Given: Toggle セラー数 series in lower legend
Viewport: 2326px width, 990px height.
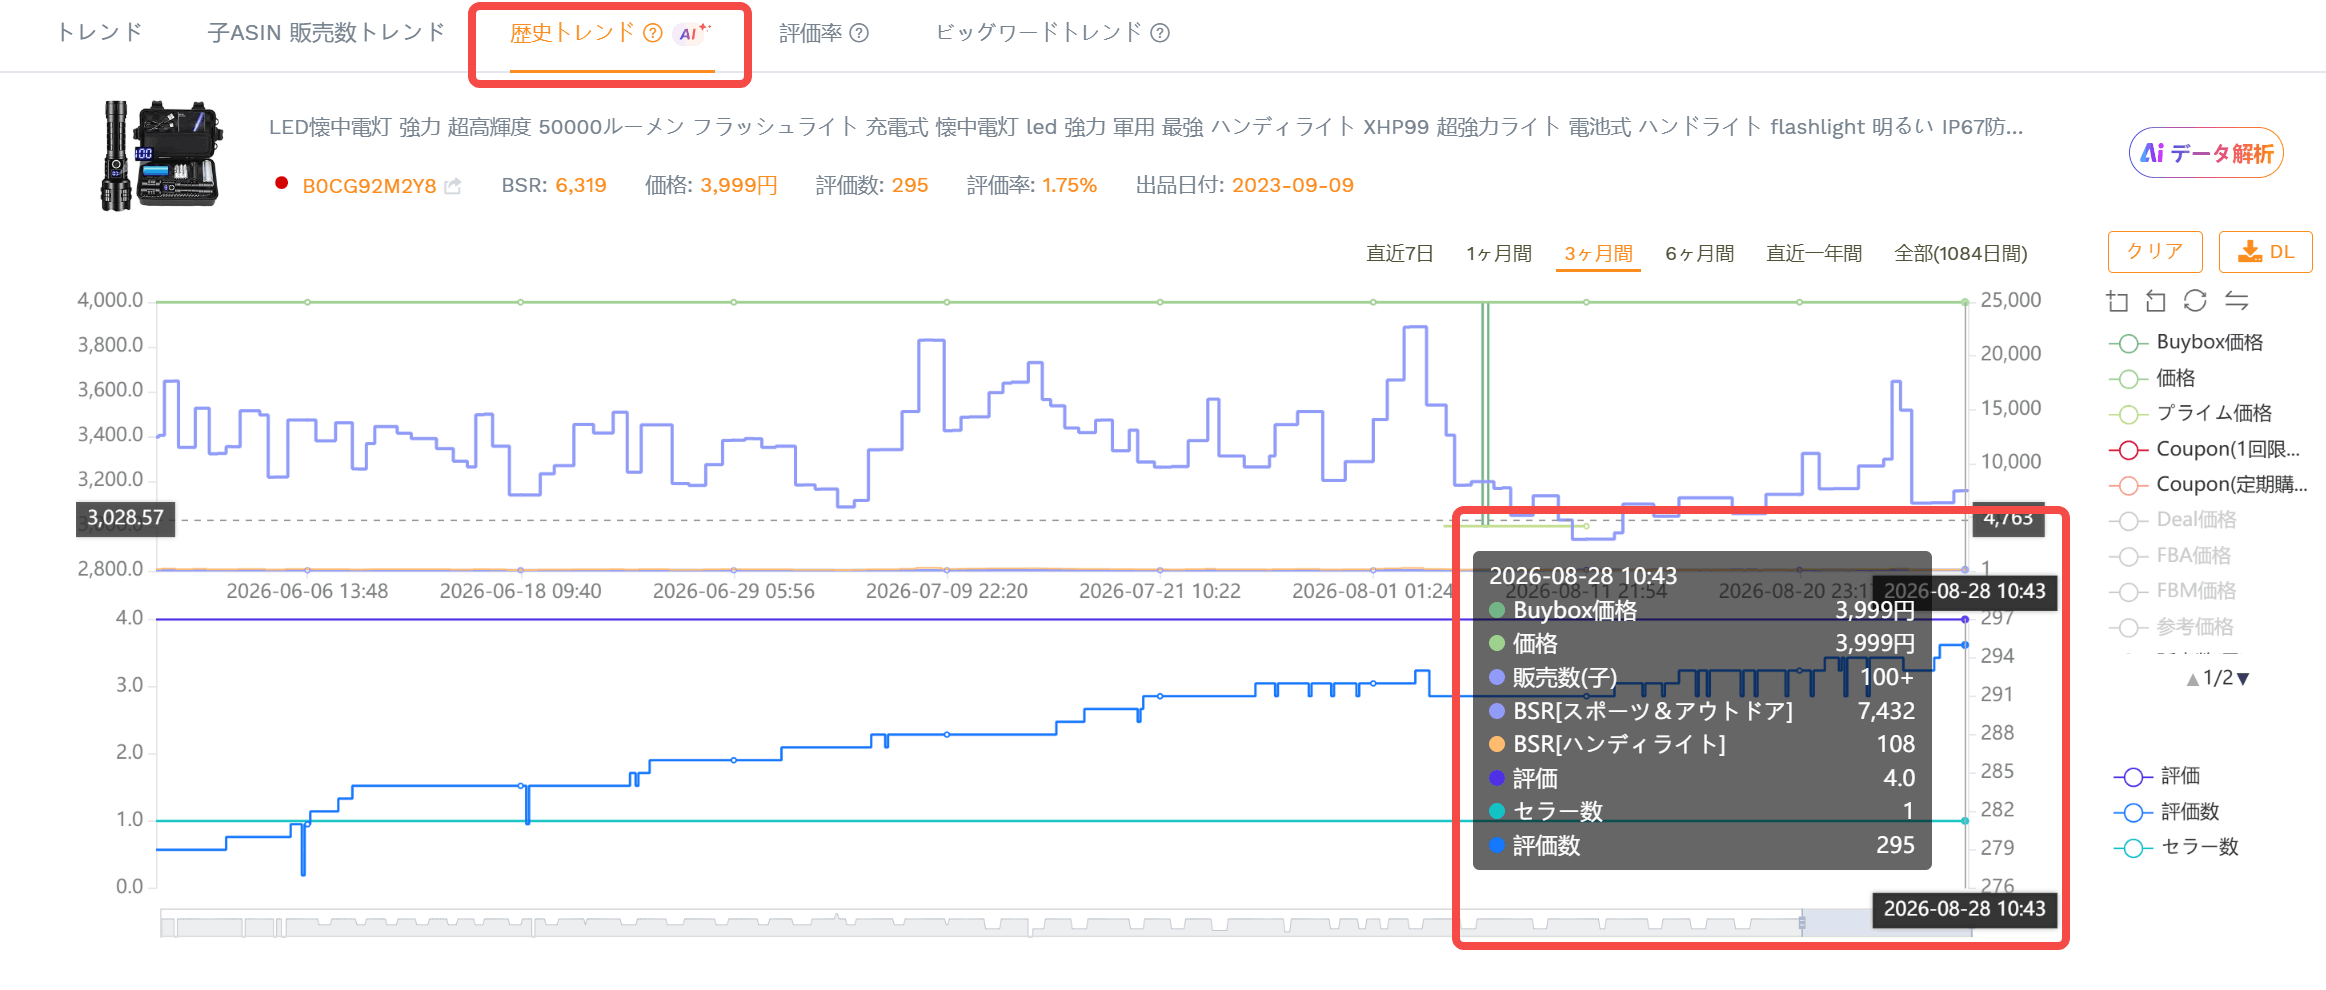Looking at the screenshot, I should (2176, 848).
